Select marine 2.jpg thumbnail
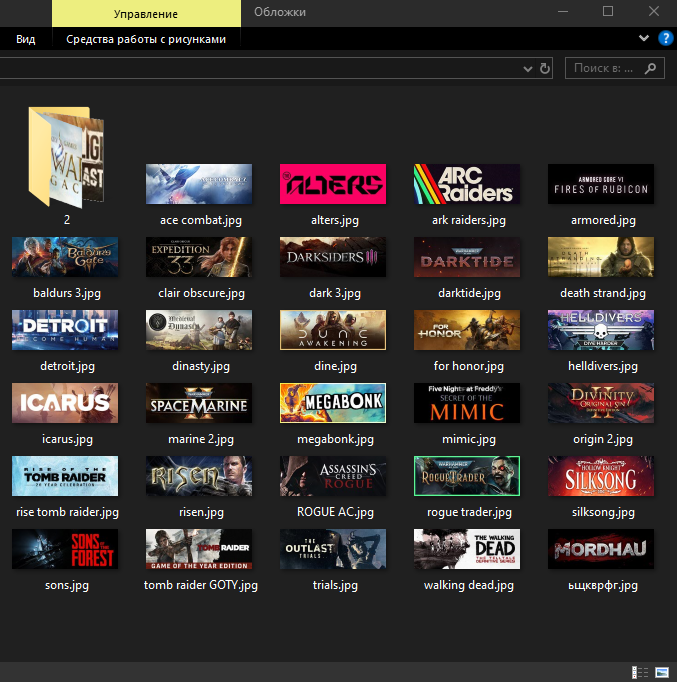This screenshot has width=677, height=682. [199, 403]
